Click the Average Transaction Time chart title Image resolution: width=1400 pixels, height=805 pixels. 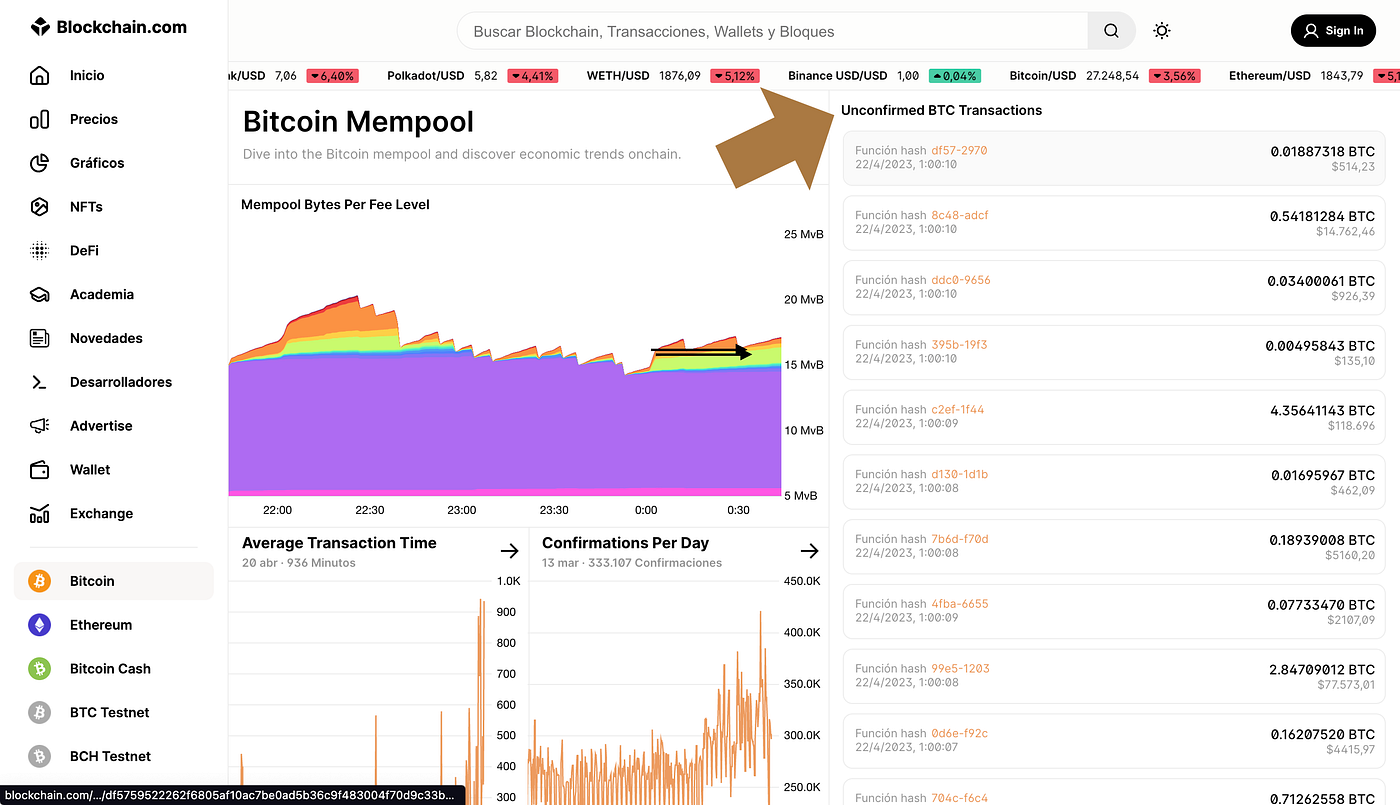tap(339, 543)
